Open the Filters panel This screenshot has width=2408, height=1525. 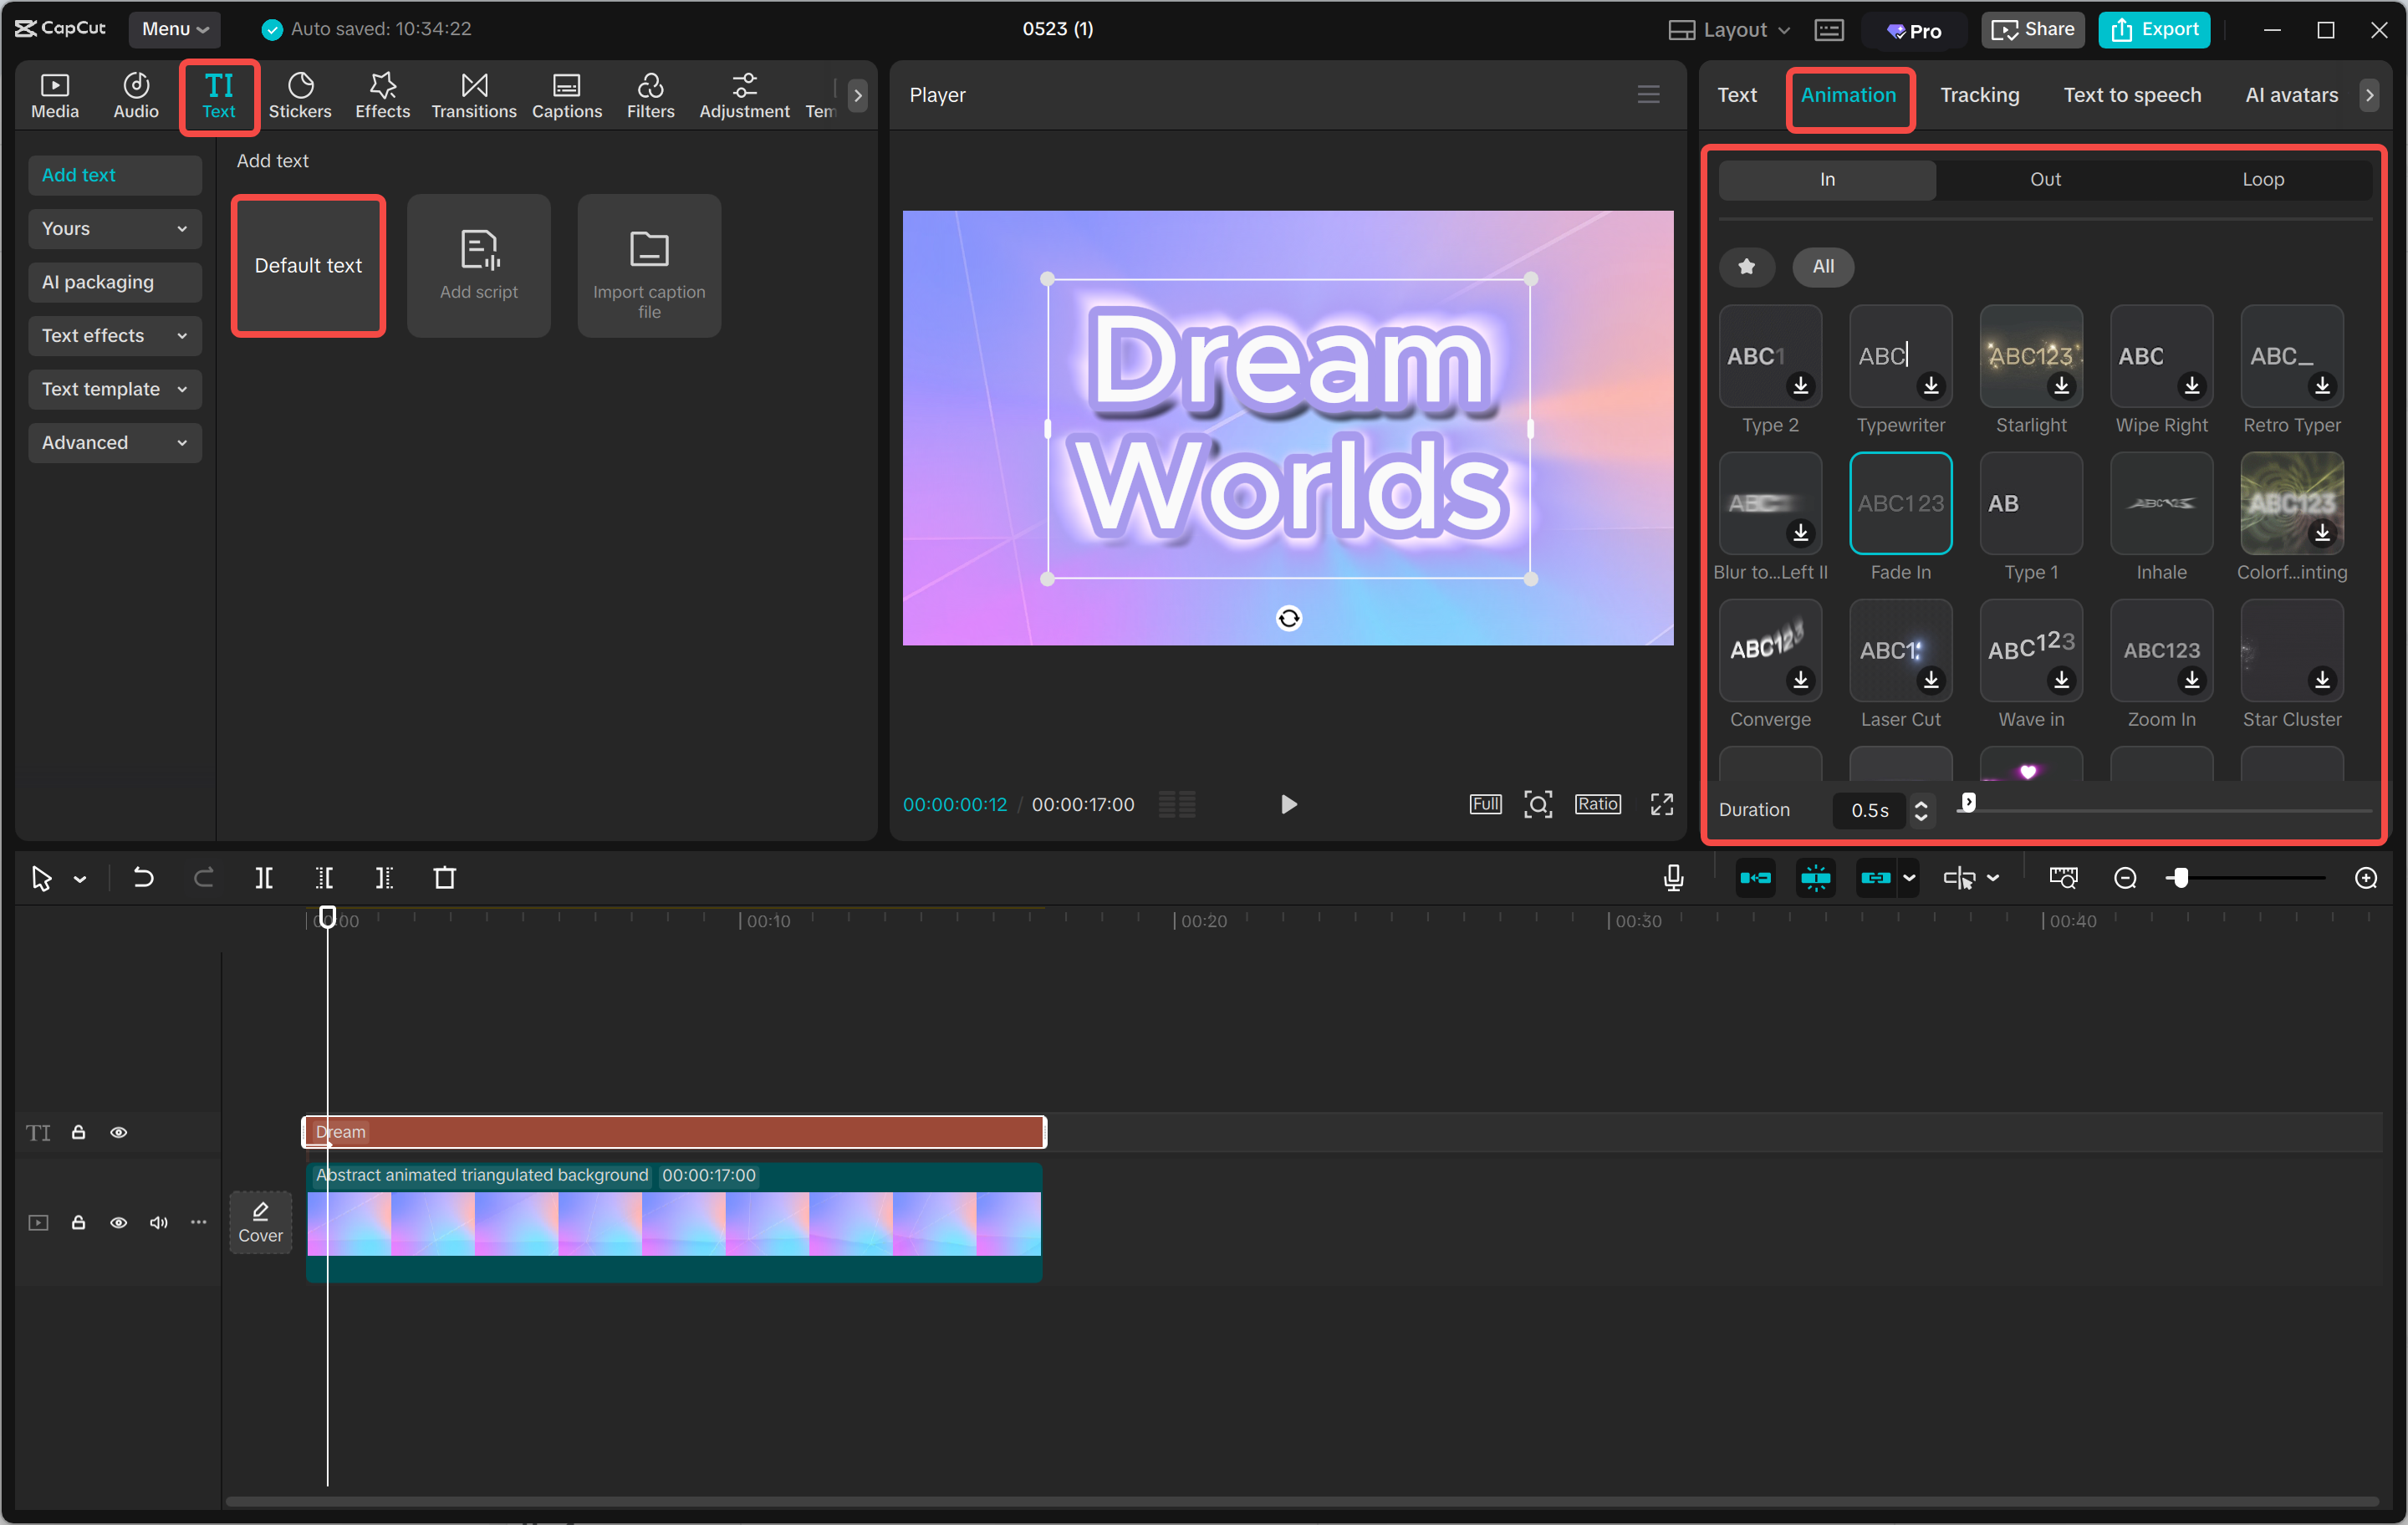[x=651, y=95]
